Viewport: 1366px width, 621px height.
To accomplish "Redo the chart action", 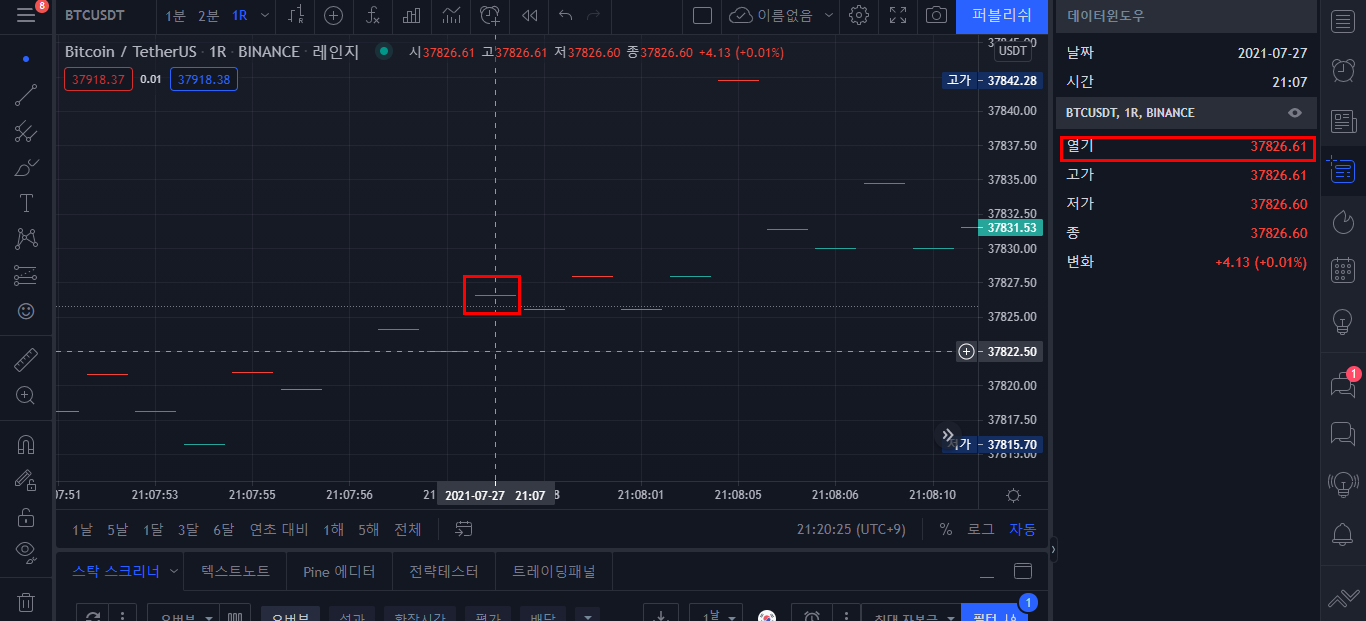I will (594, 15).
